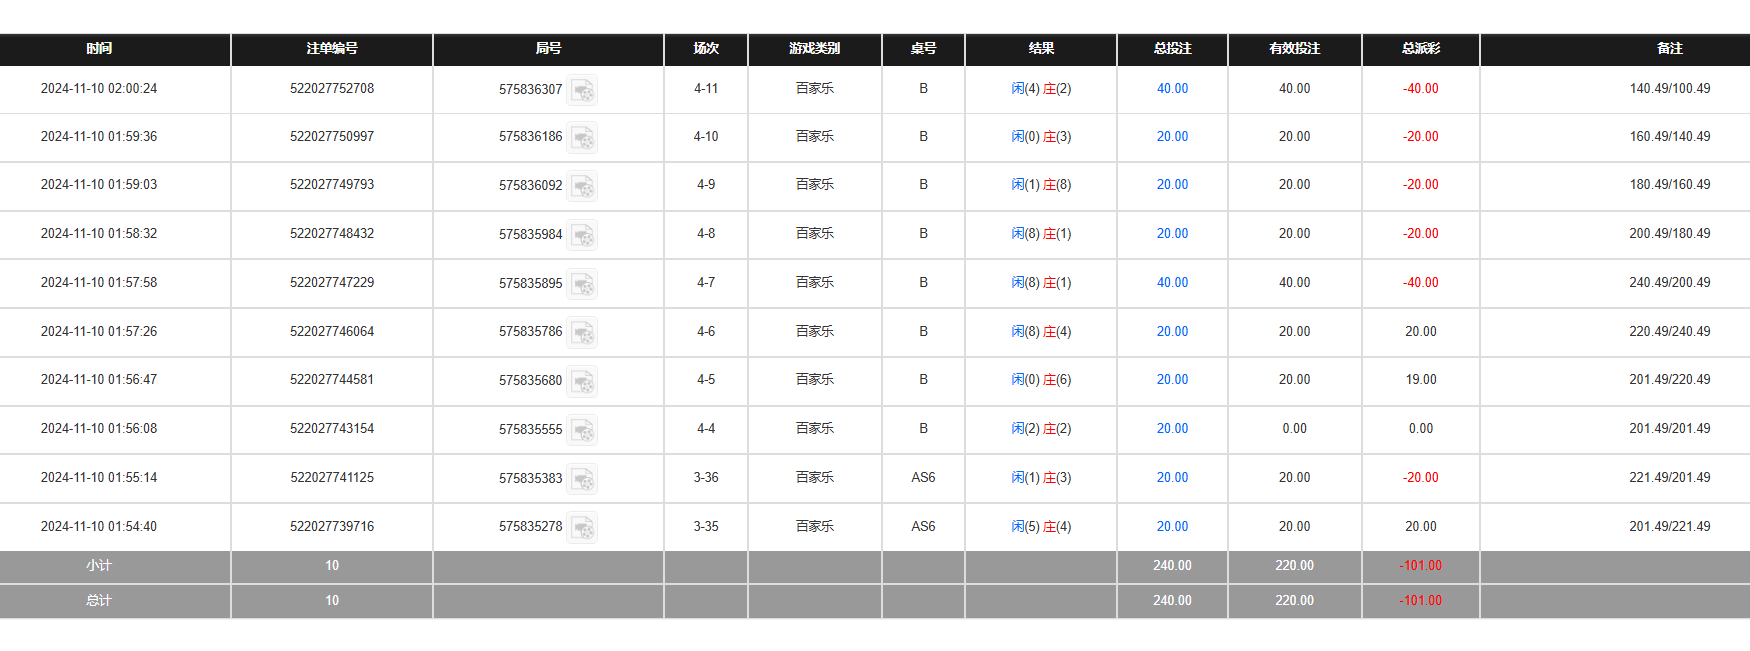Image resolution: width=1750 pixels, height=651 pixels.
Task: Click the 总派彩 column header
Action: [x=1420, y=49]
